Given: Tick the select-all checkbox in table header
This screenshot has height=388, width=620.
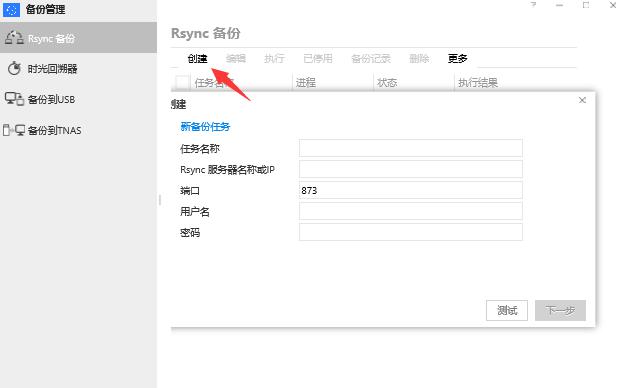Looking at the screenshot, I should [x=182, y=82].
